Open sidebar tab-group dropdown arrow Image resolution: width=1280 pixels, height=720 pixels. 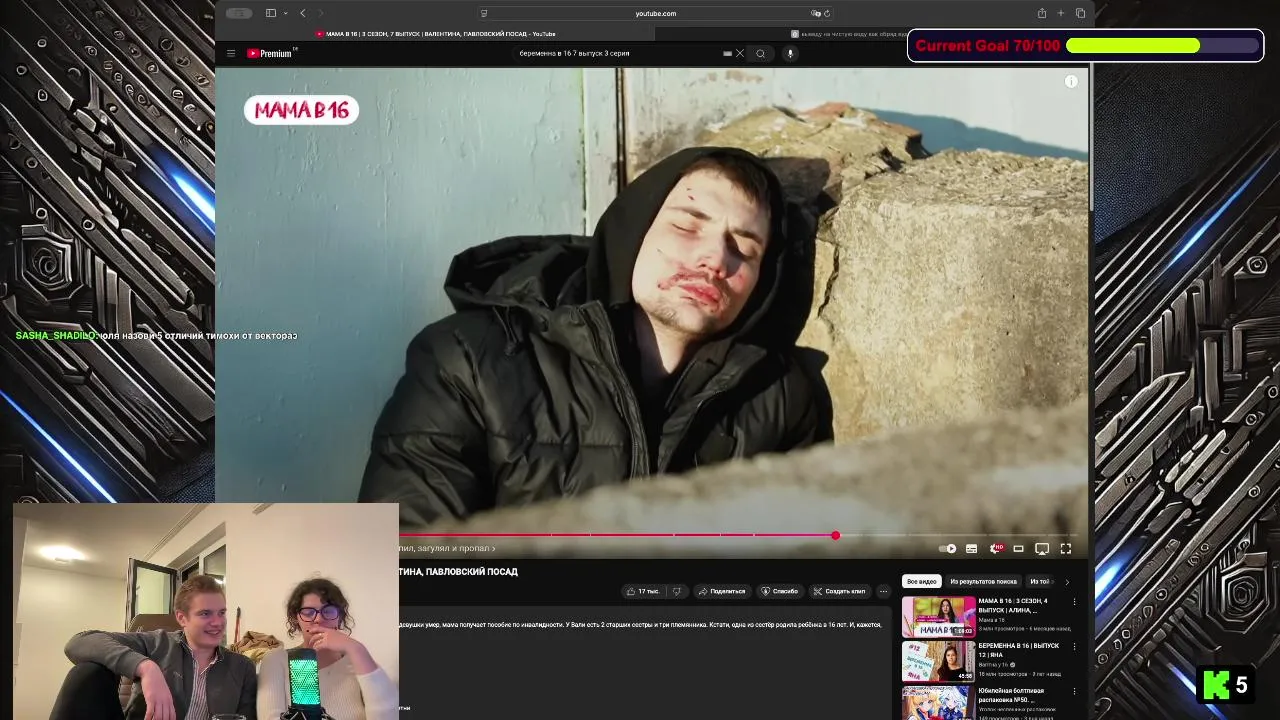coord(285,13)
